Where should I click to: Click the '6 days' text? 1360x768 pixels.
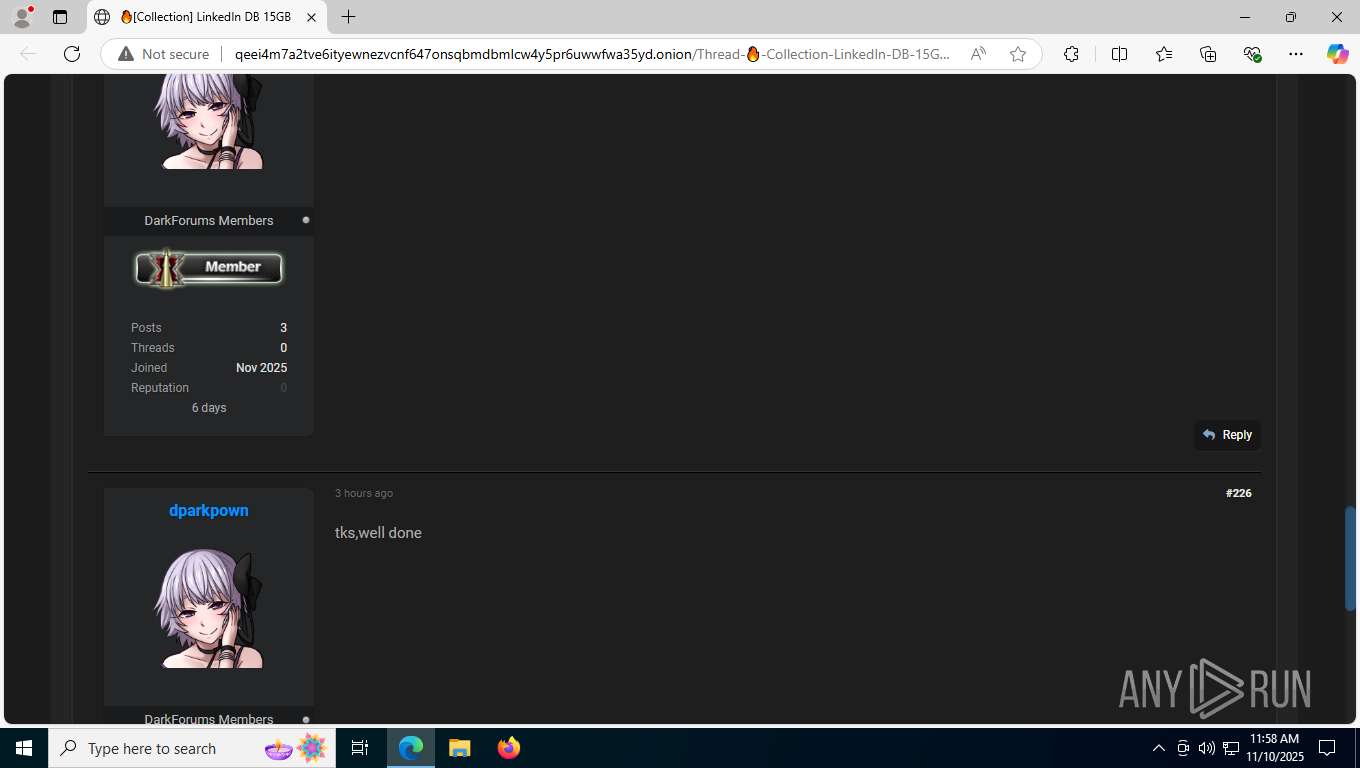click(209, 408)
